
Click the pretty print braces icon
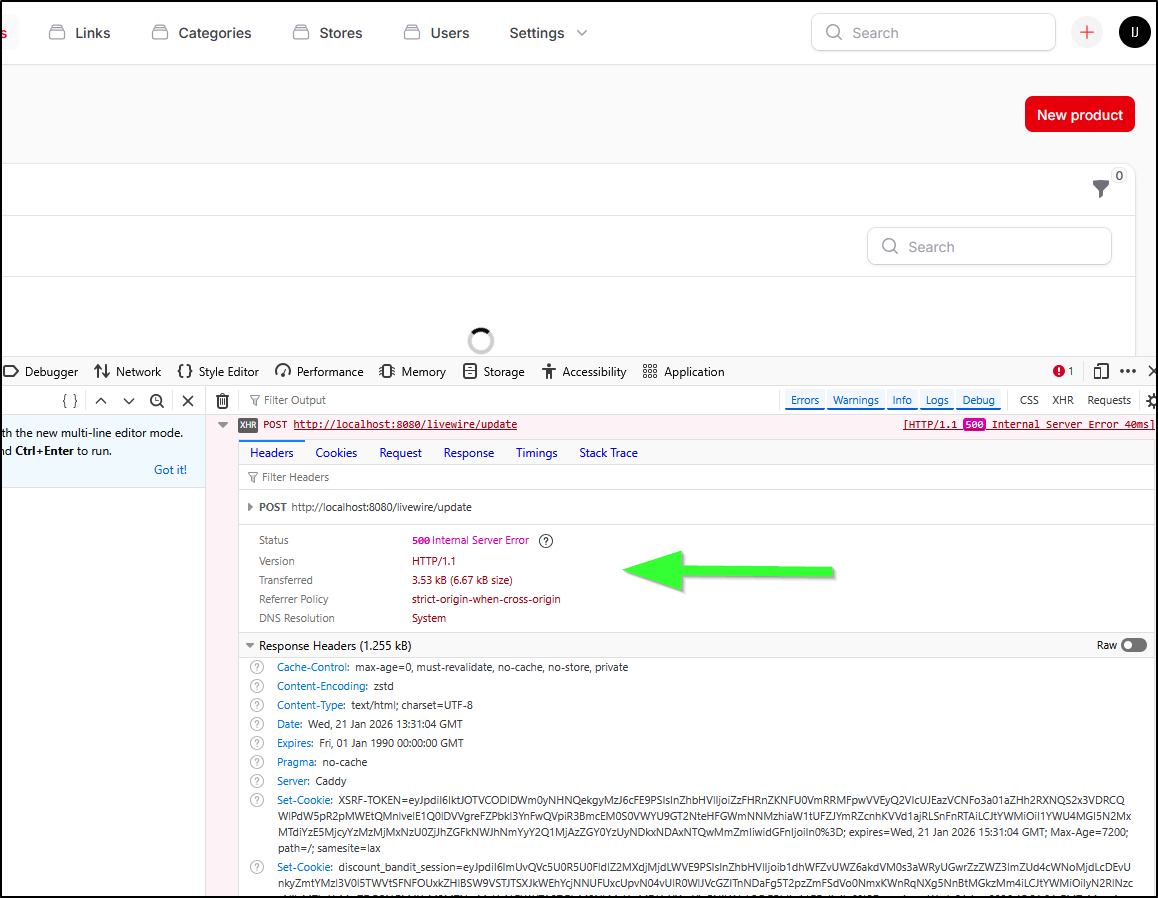point(69,401)
